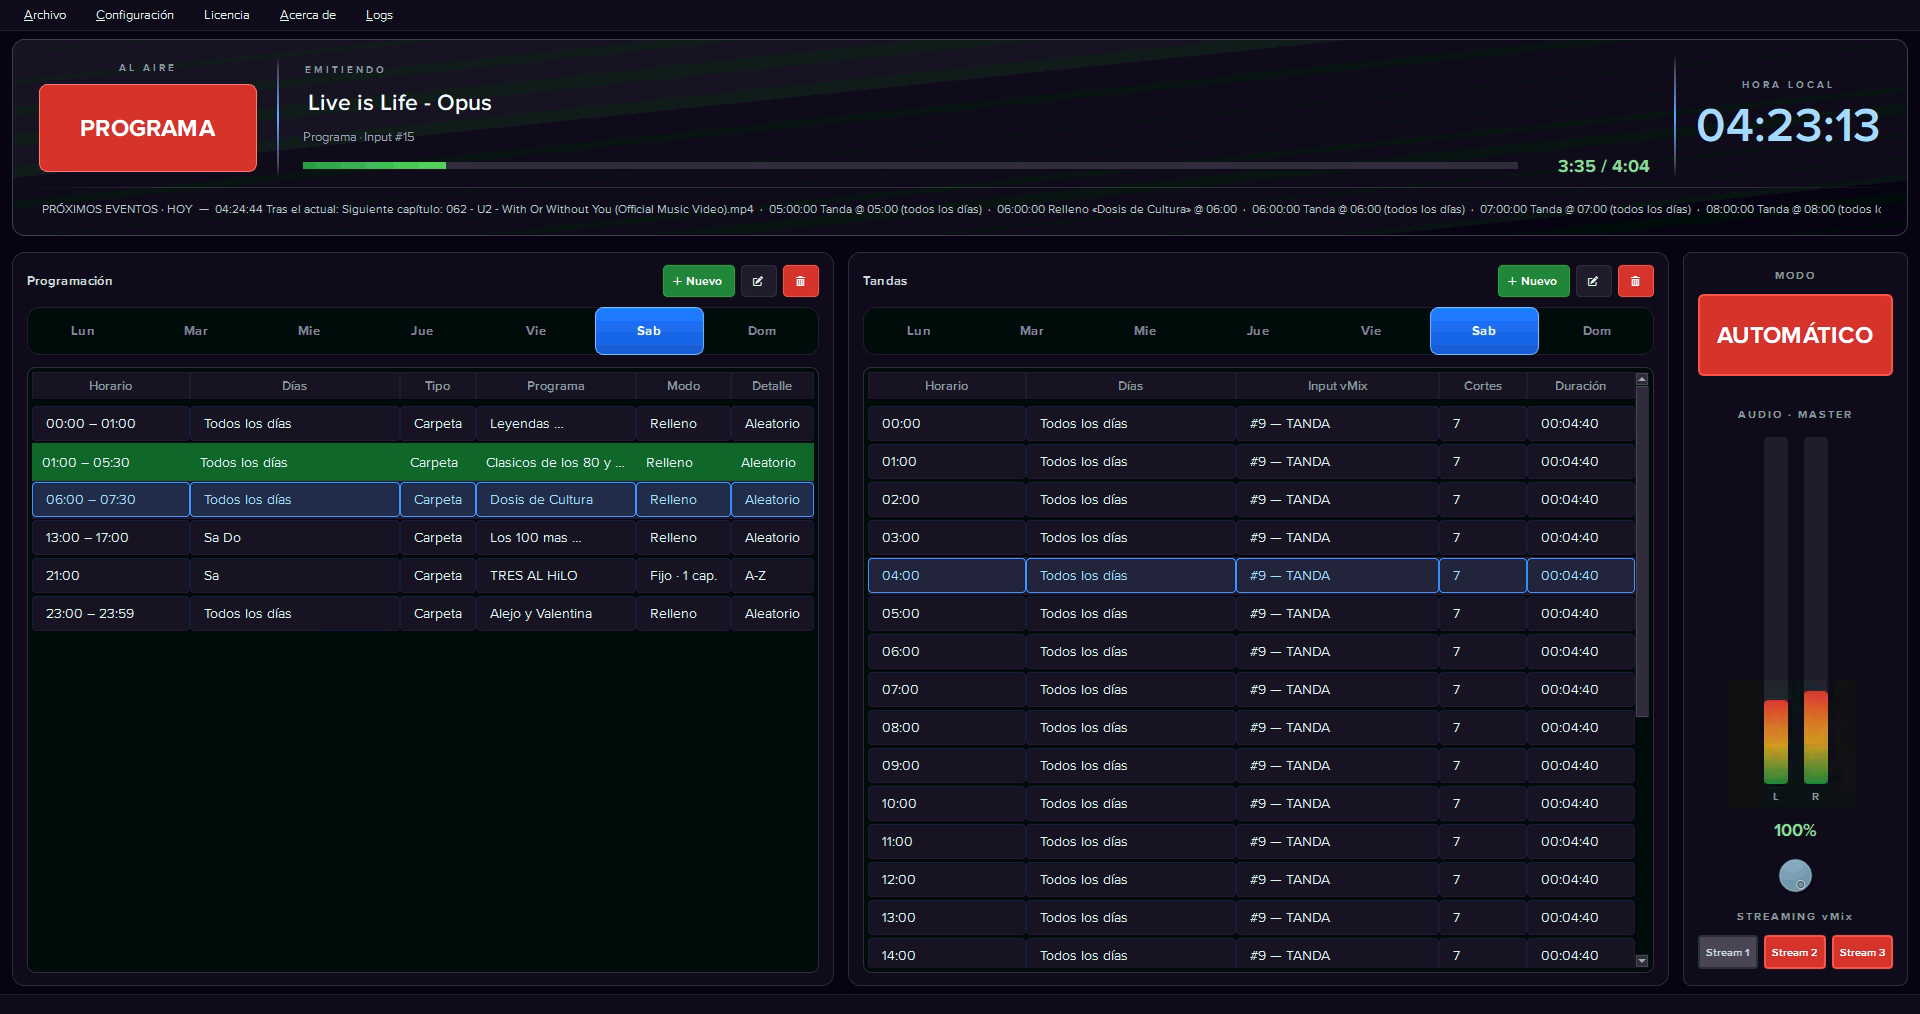This screenshot has height=1014, width=1920.
Task: Select the 14:00 Tanda row
Action: click(1251, 955)
